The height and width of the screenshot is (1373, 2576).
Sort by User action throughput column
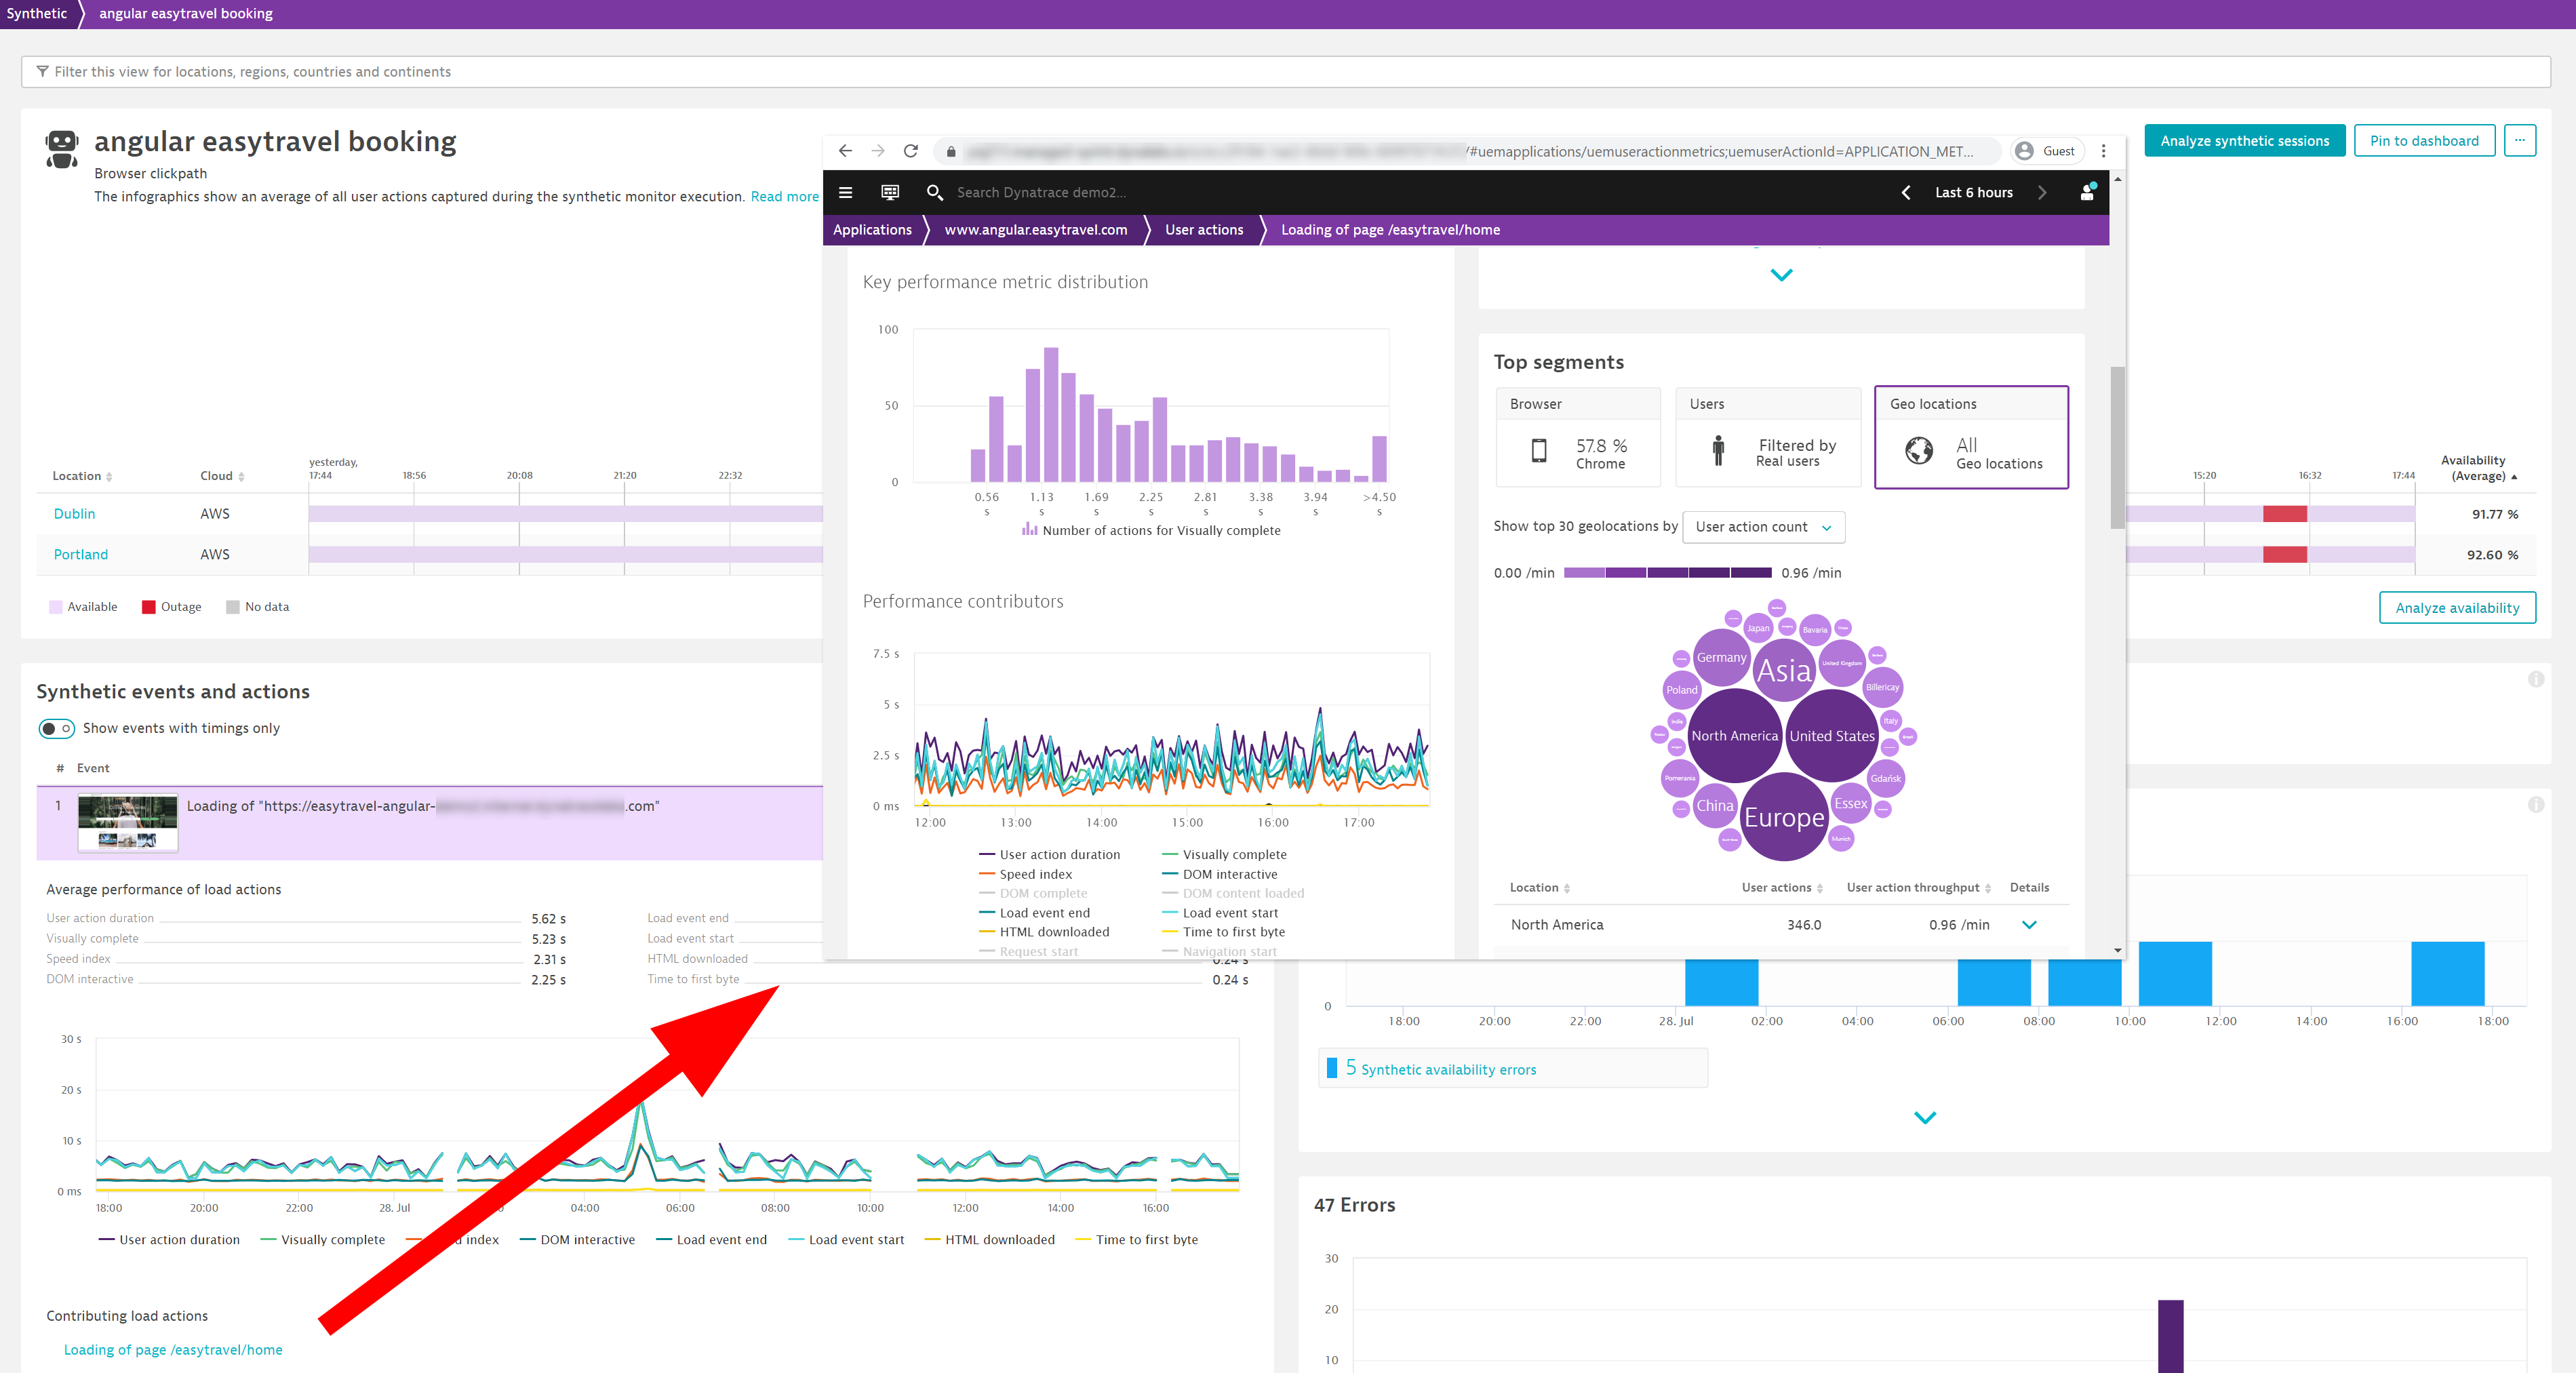tap(1918, 888)
